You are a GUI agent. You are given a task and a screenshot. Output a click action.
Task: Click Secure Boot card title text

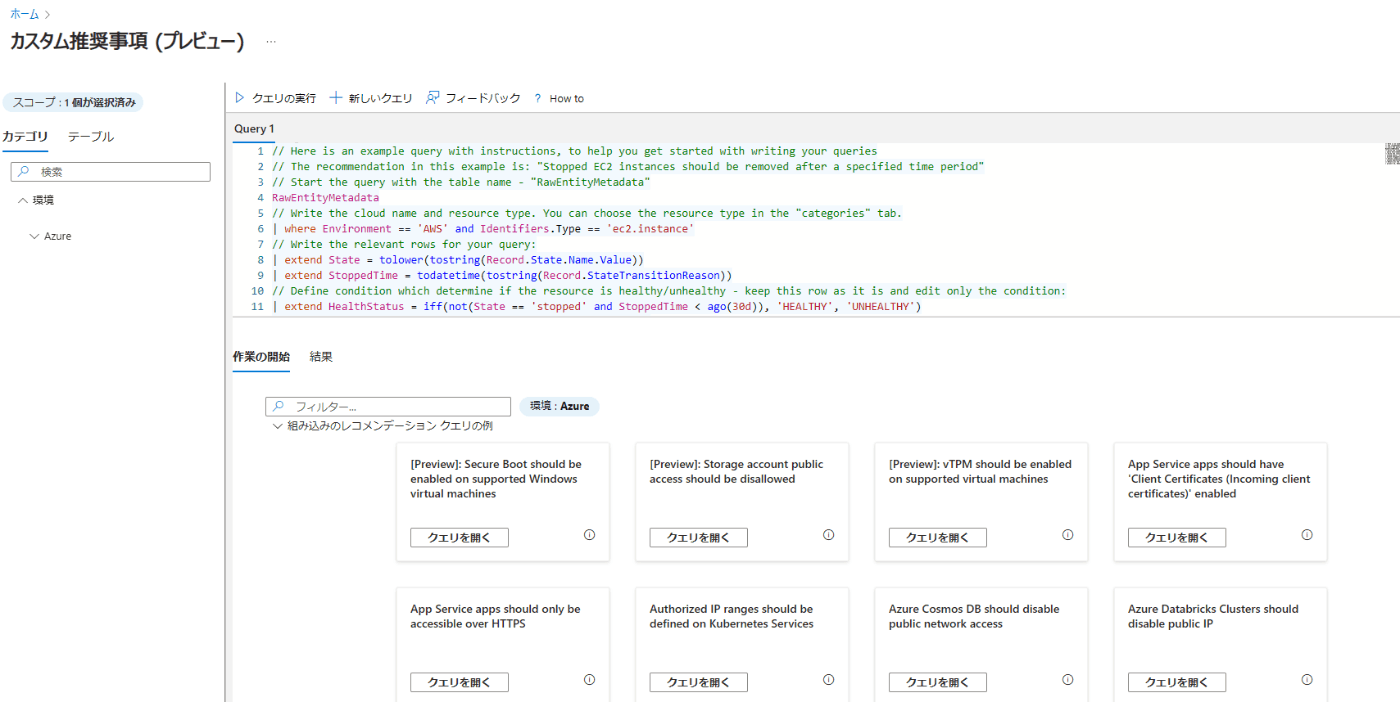pos(496,479)
